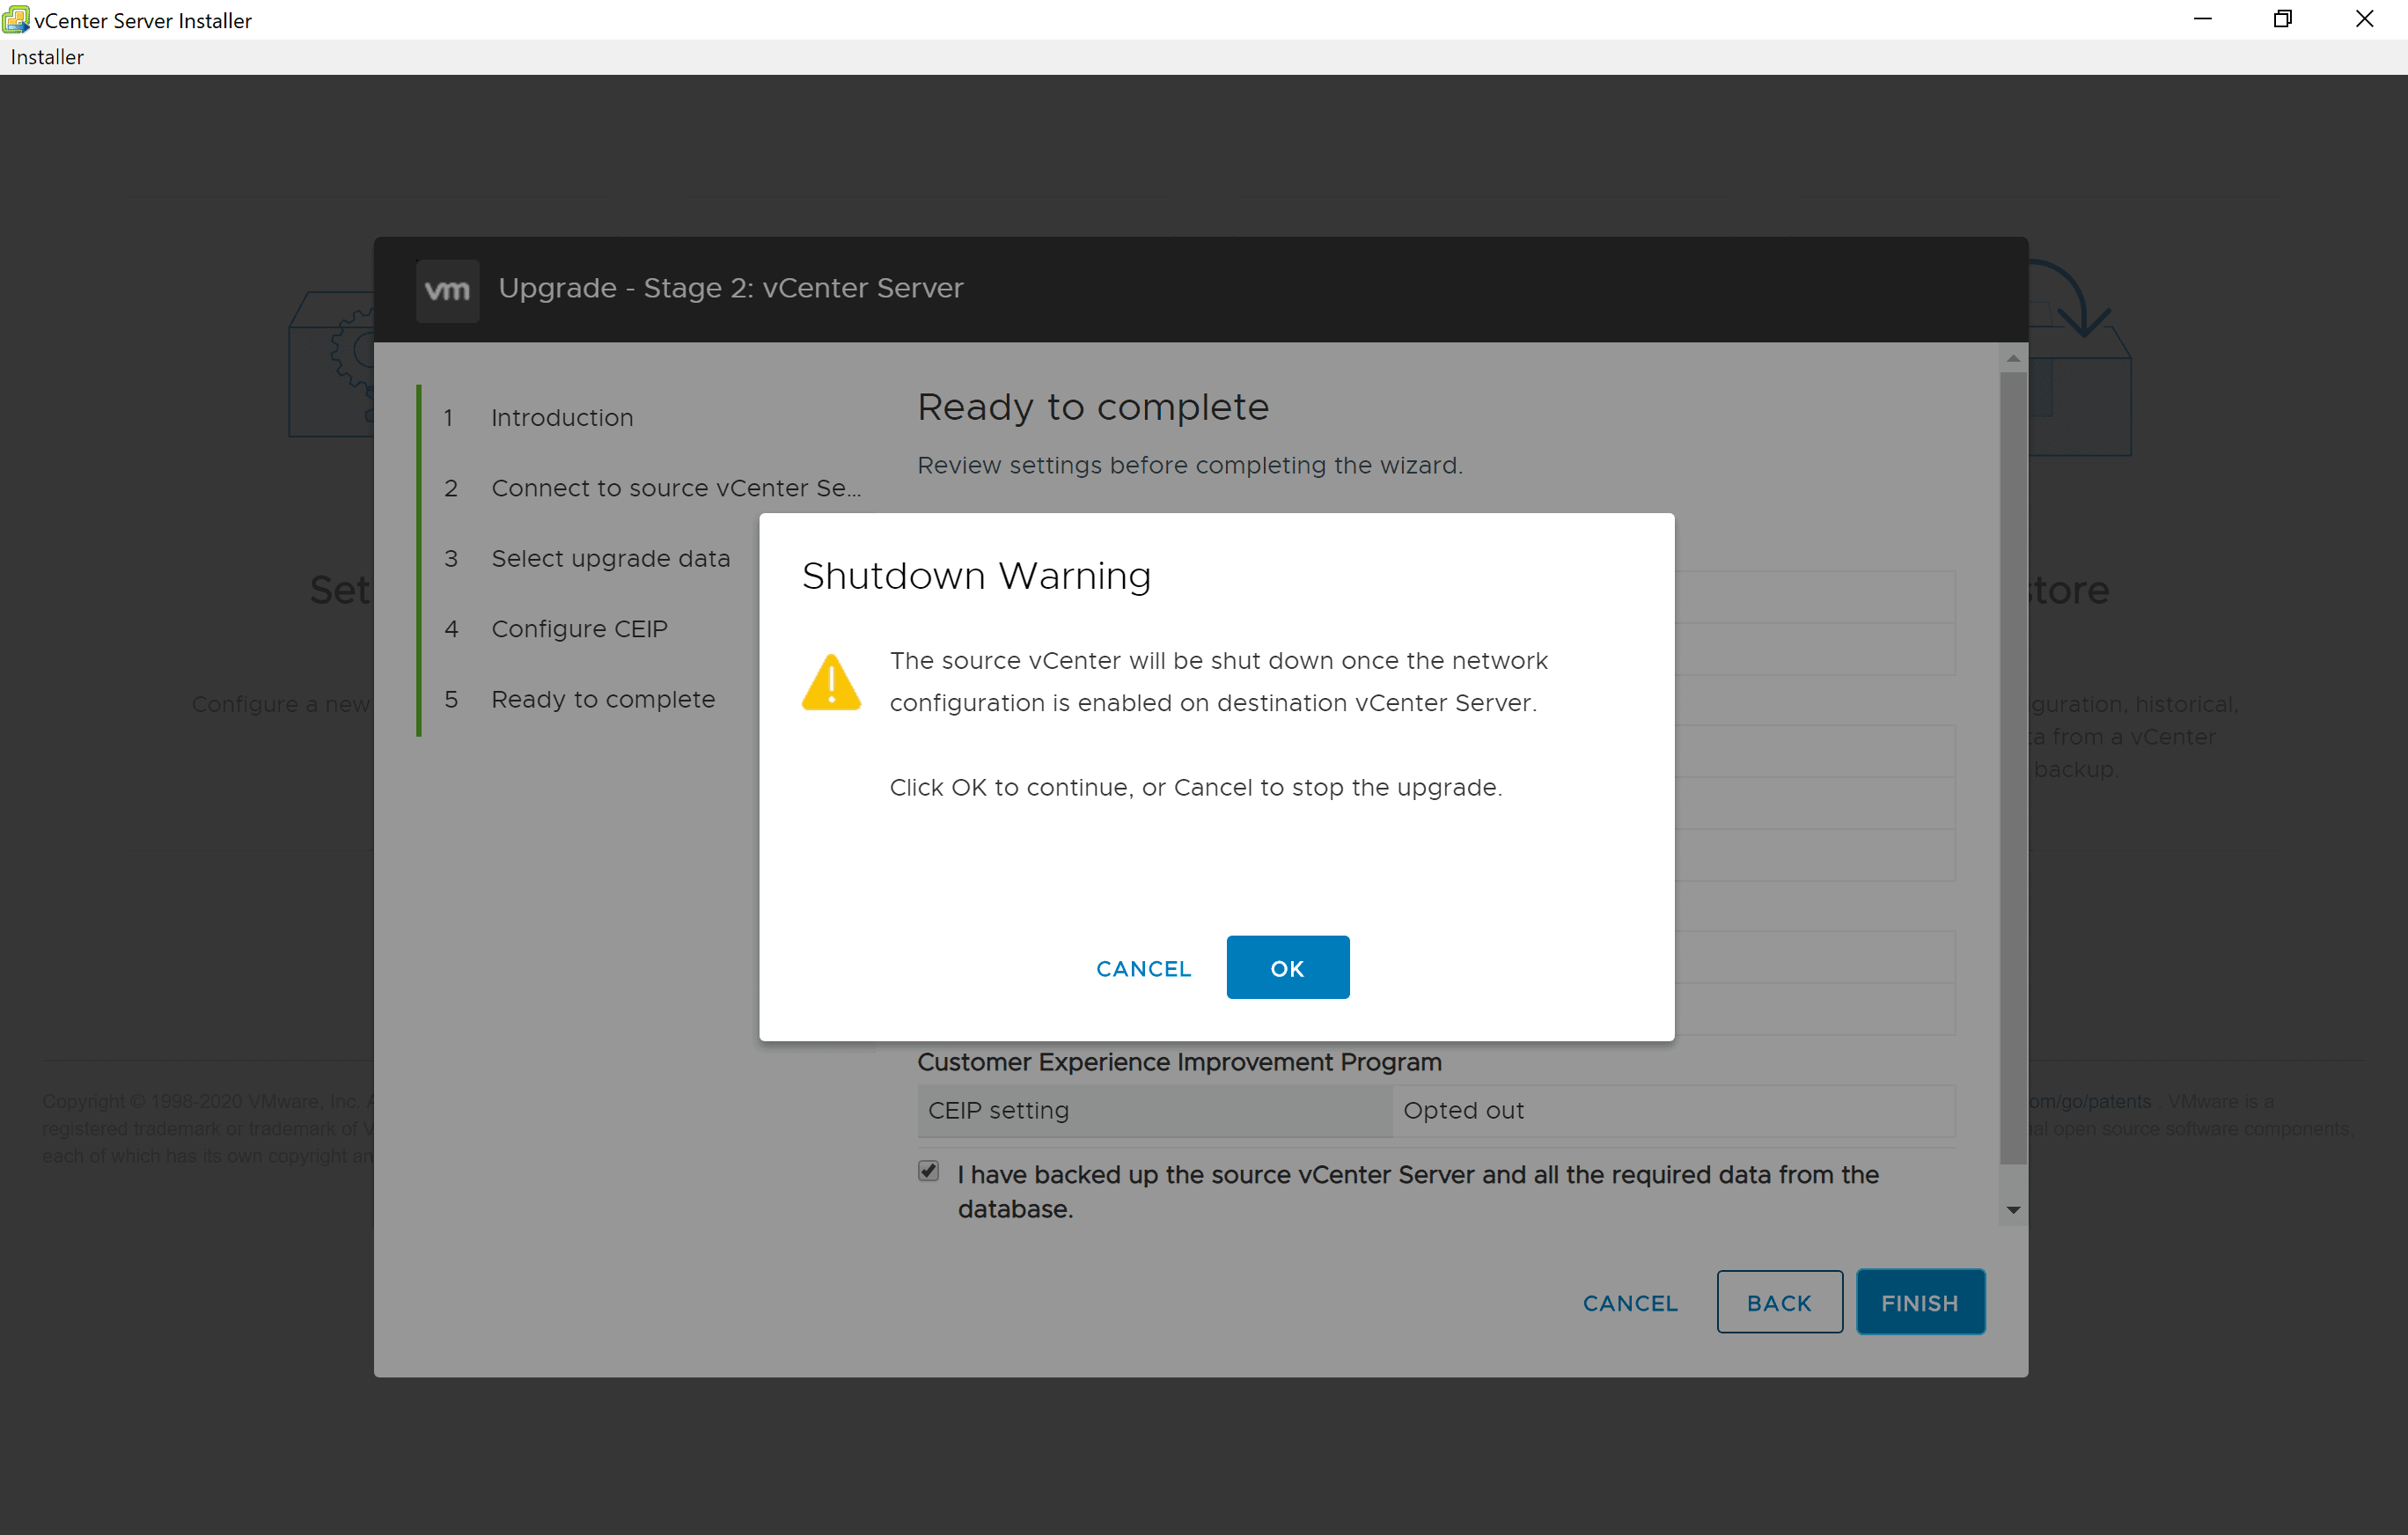This screenshot has height=1535, width=2408.
Task: Click the yellow warning triangle icon
Action: tap(830, 682)
